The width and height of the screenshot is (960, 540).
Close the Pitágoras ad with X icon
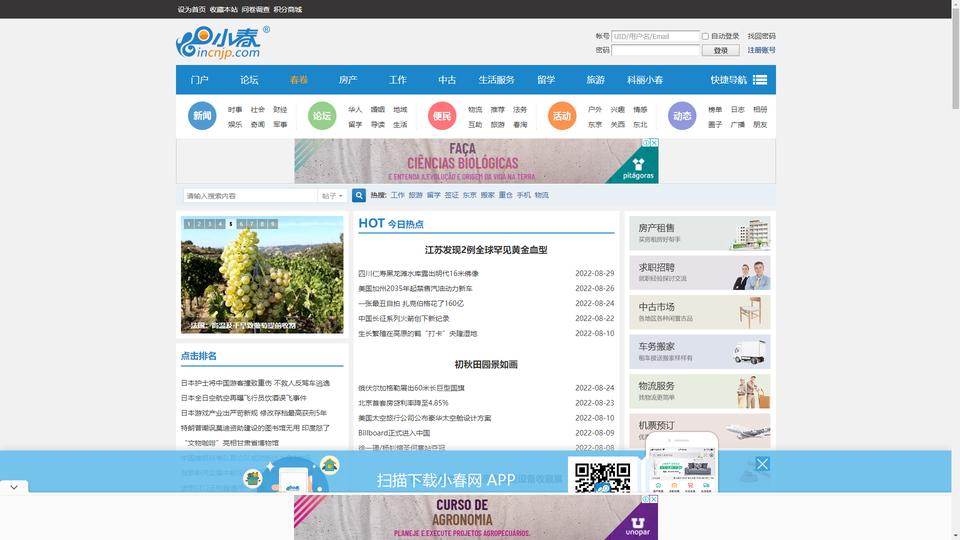(x=654, y=143)
